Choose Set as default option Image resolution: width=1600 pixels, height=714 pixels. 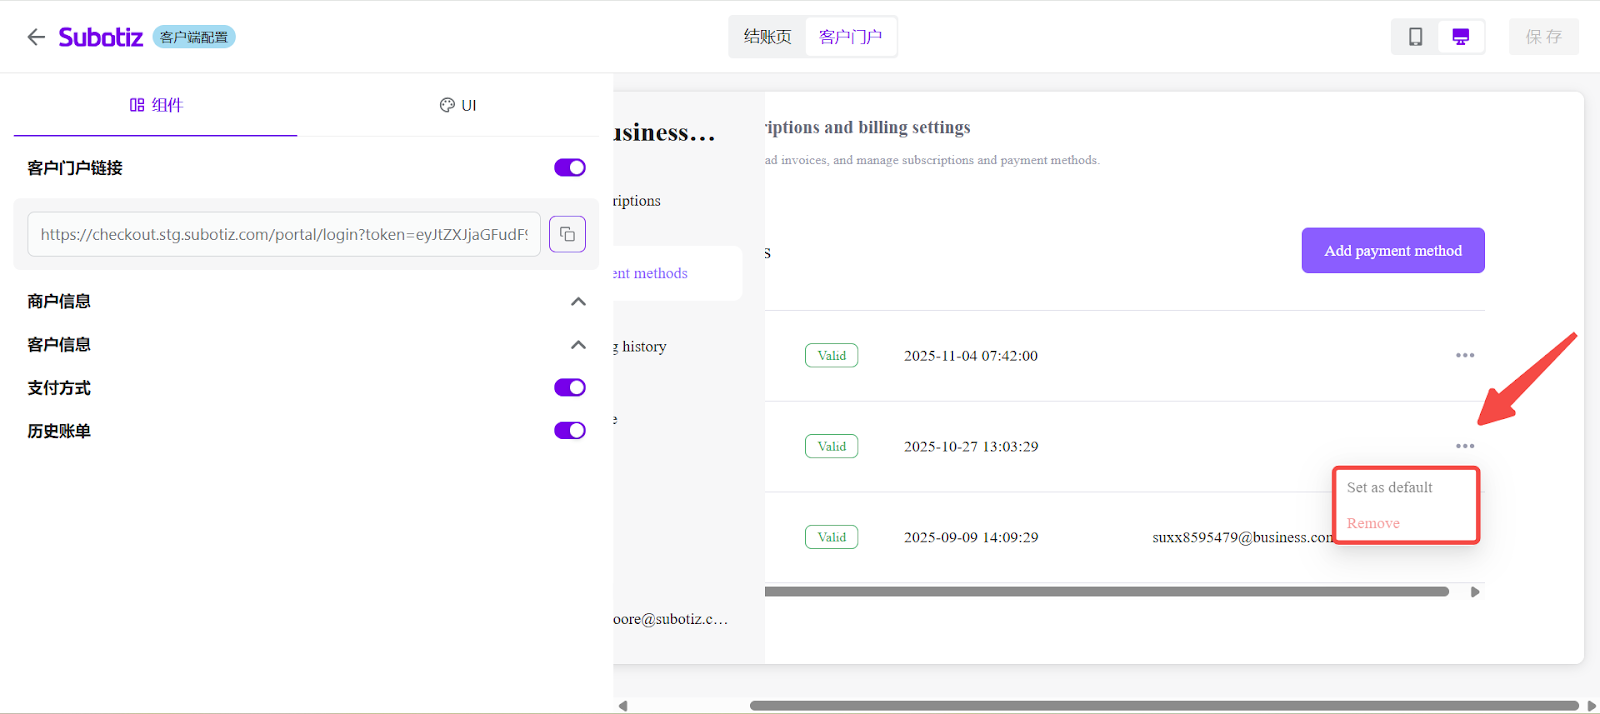click(x=1389, y=488)
